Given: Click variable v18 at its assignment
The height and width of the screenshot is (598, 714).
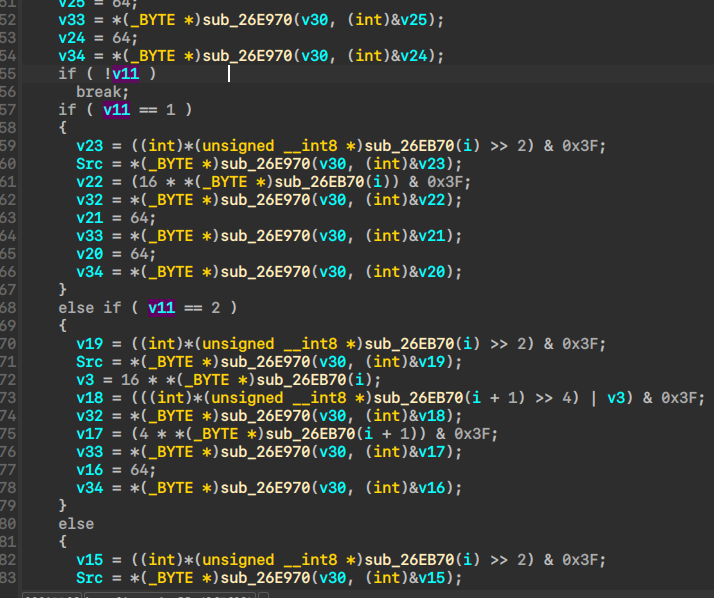Looking at the screenshot, I should coord(89,398).
